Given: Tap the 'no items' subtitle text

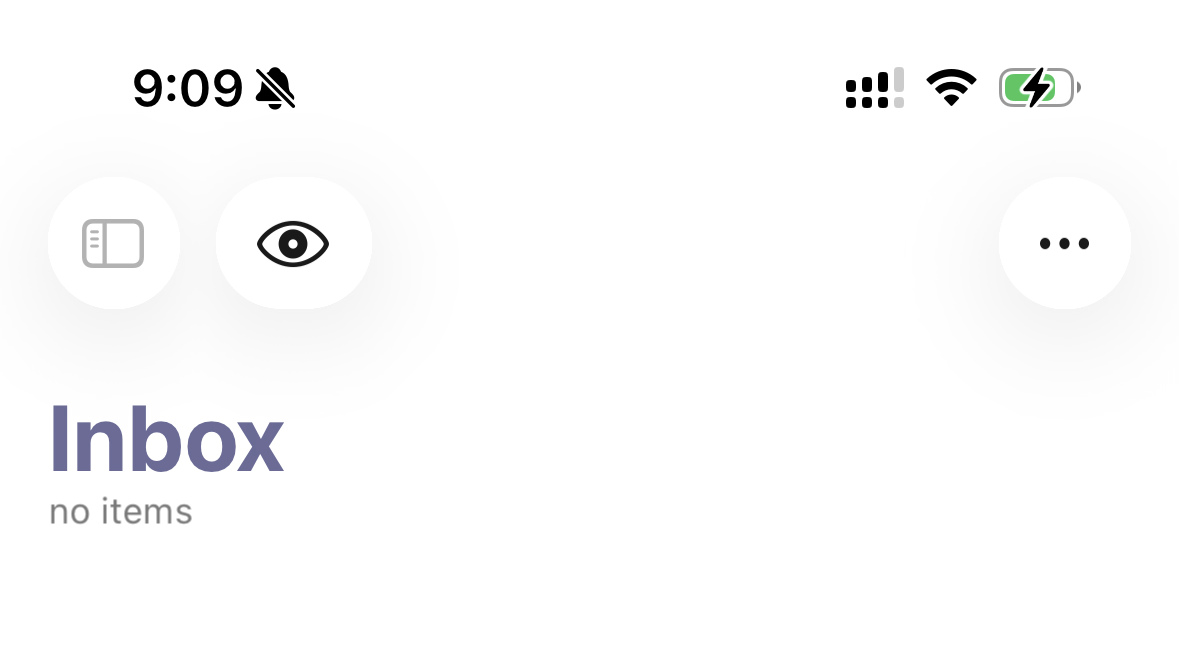Looking at the screenshot, I should (x=120, y=512).
